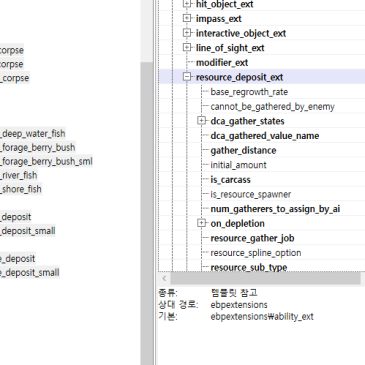Screen dimensions: 365x365
Task: Select on_depletion property
Action: [x=237, y=223]
